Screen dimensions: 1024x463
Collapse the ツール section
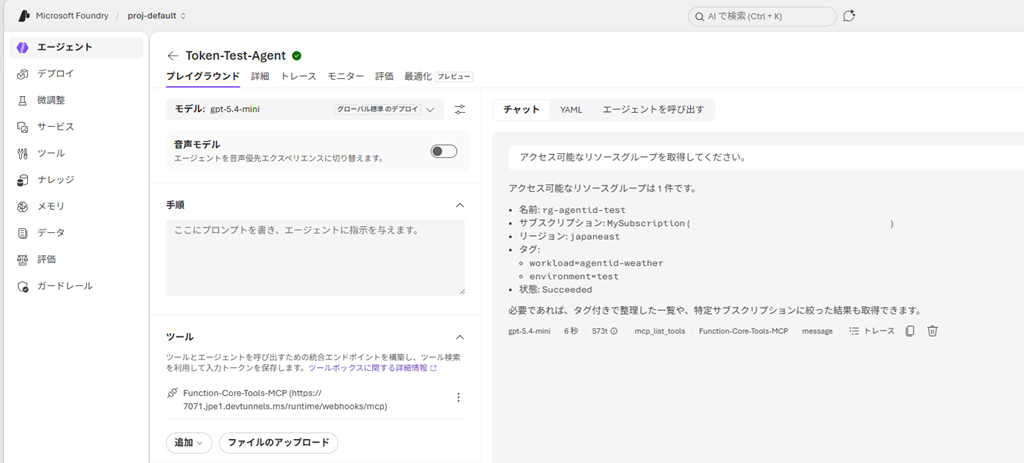[x=460, y=337]
